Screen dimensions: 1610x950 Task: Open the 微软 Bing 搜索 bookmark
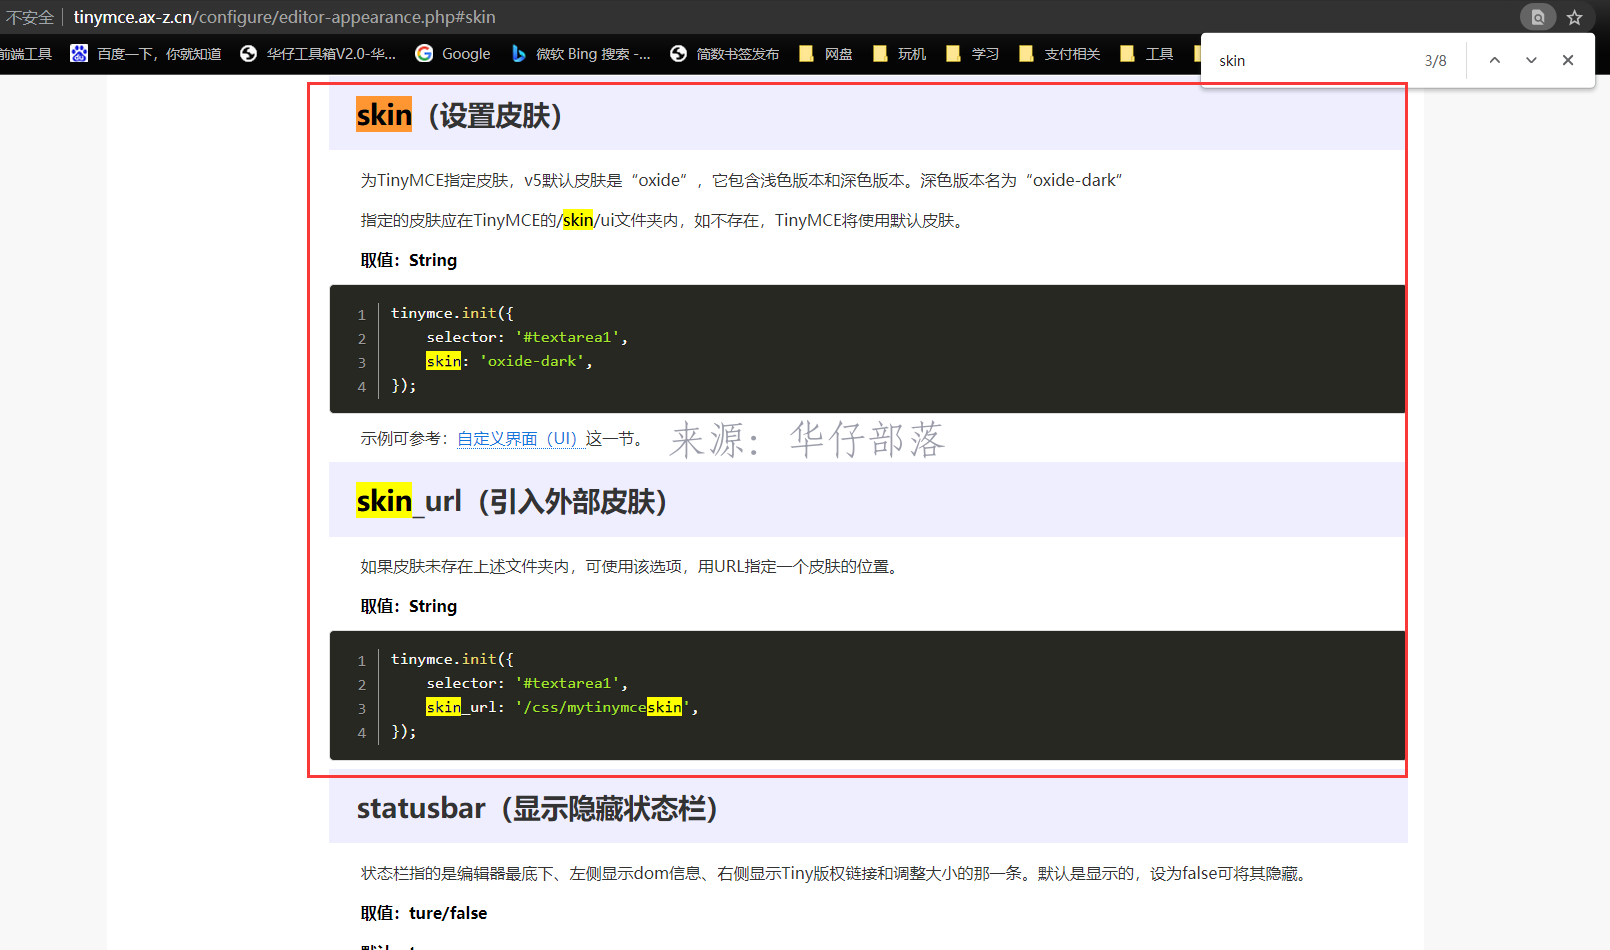(x=581, y=54)
